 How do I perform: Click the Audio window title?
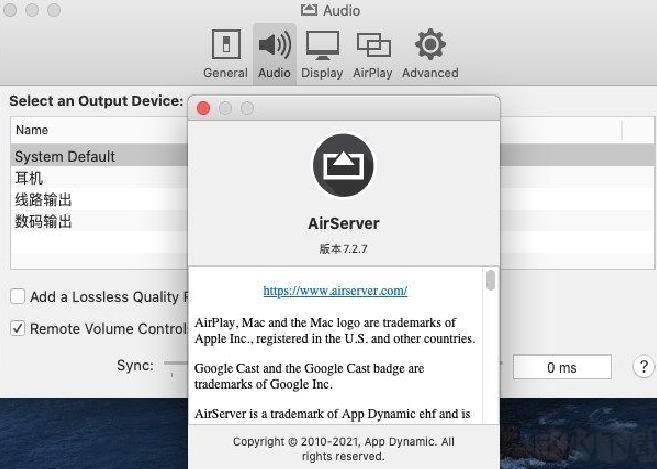click(341, 10)
